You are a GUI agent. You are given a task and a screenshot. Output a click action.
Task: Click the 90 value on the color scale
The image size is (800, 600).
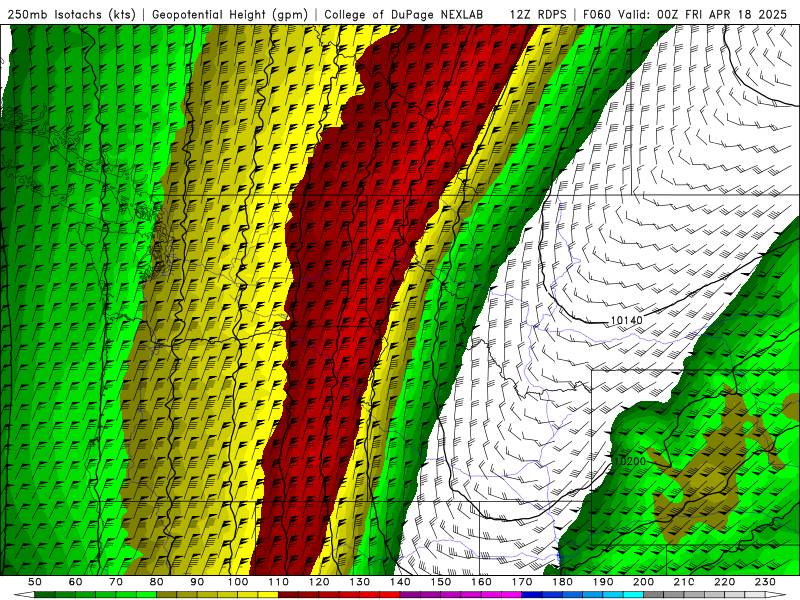coord(197,582)
